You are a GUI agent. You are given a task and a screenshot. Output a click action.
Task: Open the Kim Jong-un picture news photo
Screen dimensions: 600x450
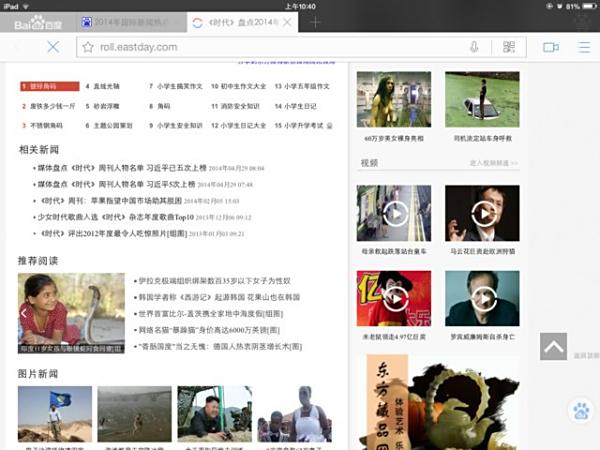coord(215,414)
